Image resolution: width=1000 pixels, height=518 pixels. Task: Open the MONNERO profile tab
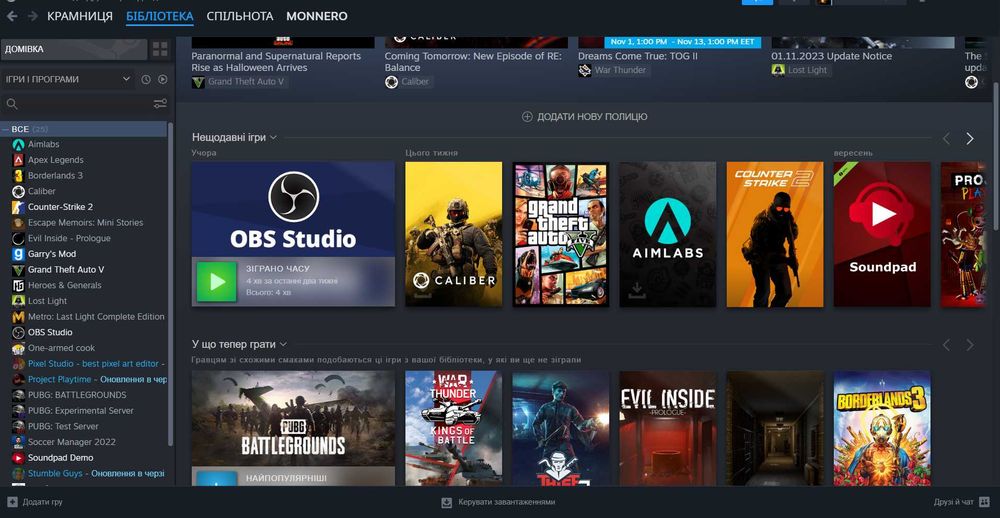point(317,17)
